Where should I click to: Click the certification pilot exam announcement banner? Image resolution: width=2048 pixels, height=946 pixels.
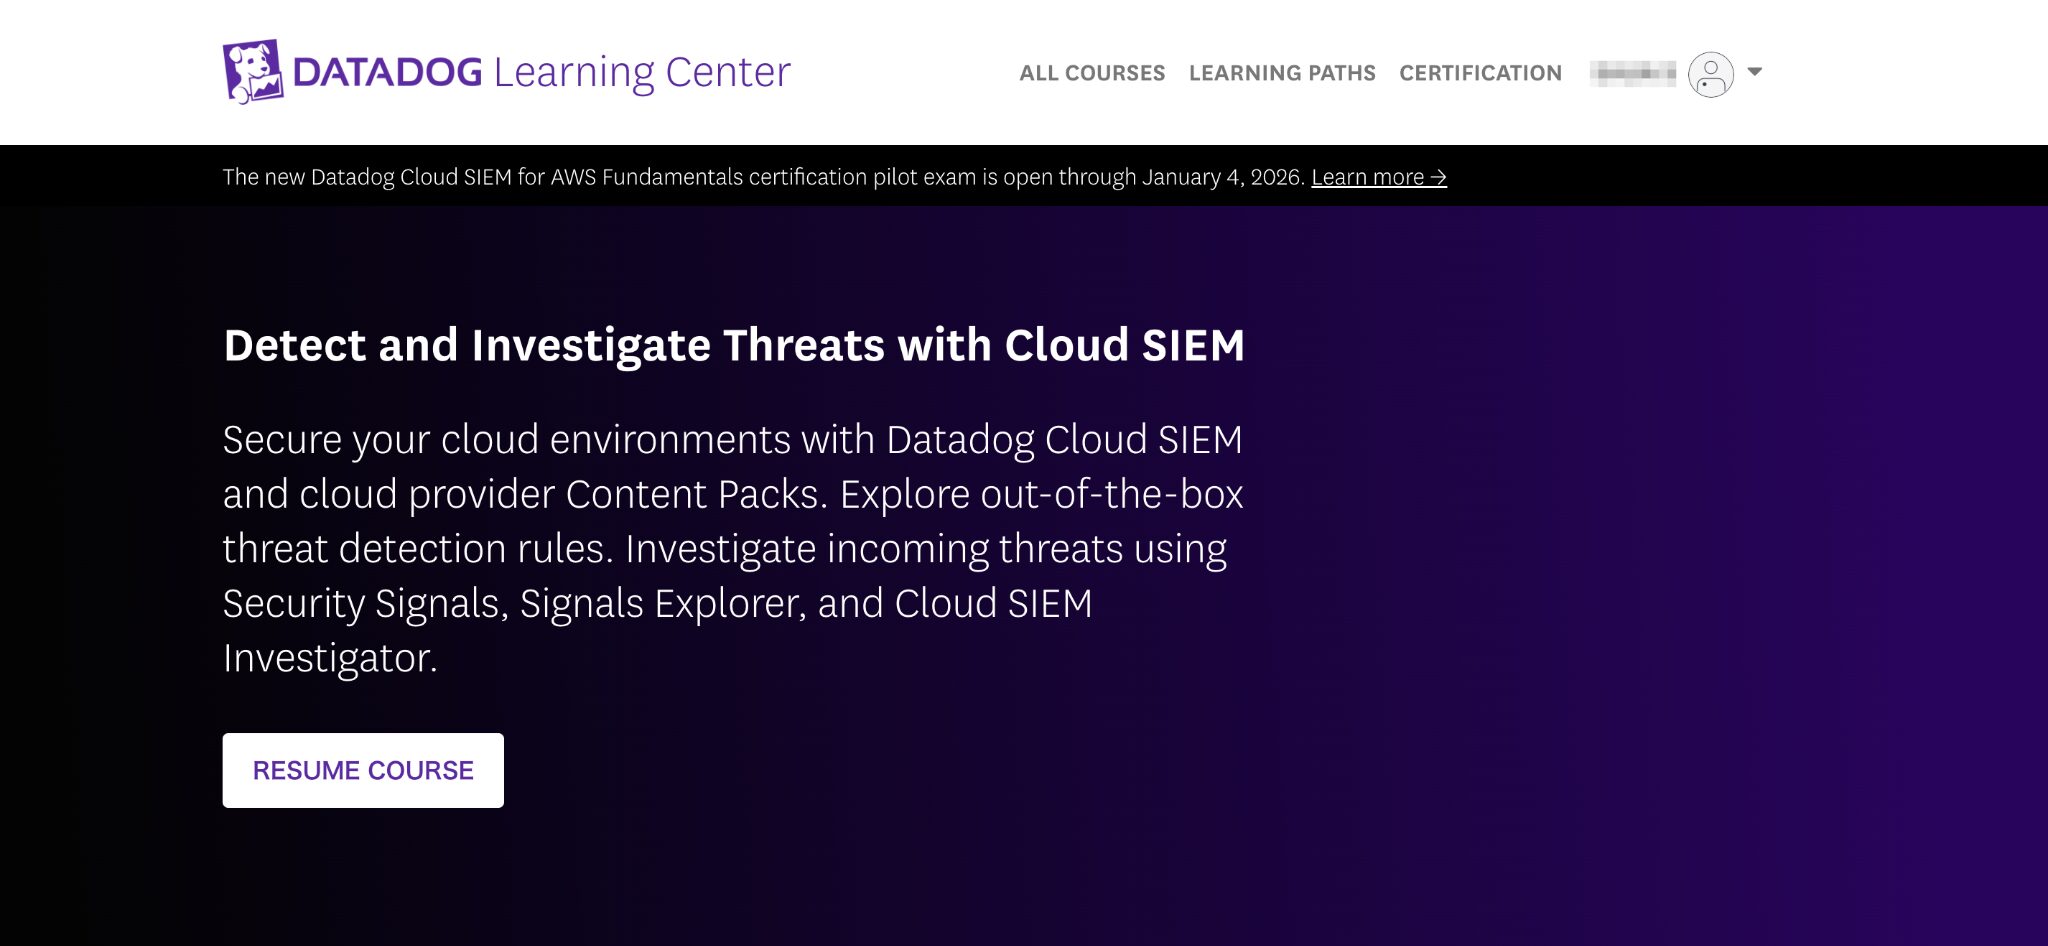pos(835,177)
